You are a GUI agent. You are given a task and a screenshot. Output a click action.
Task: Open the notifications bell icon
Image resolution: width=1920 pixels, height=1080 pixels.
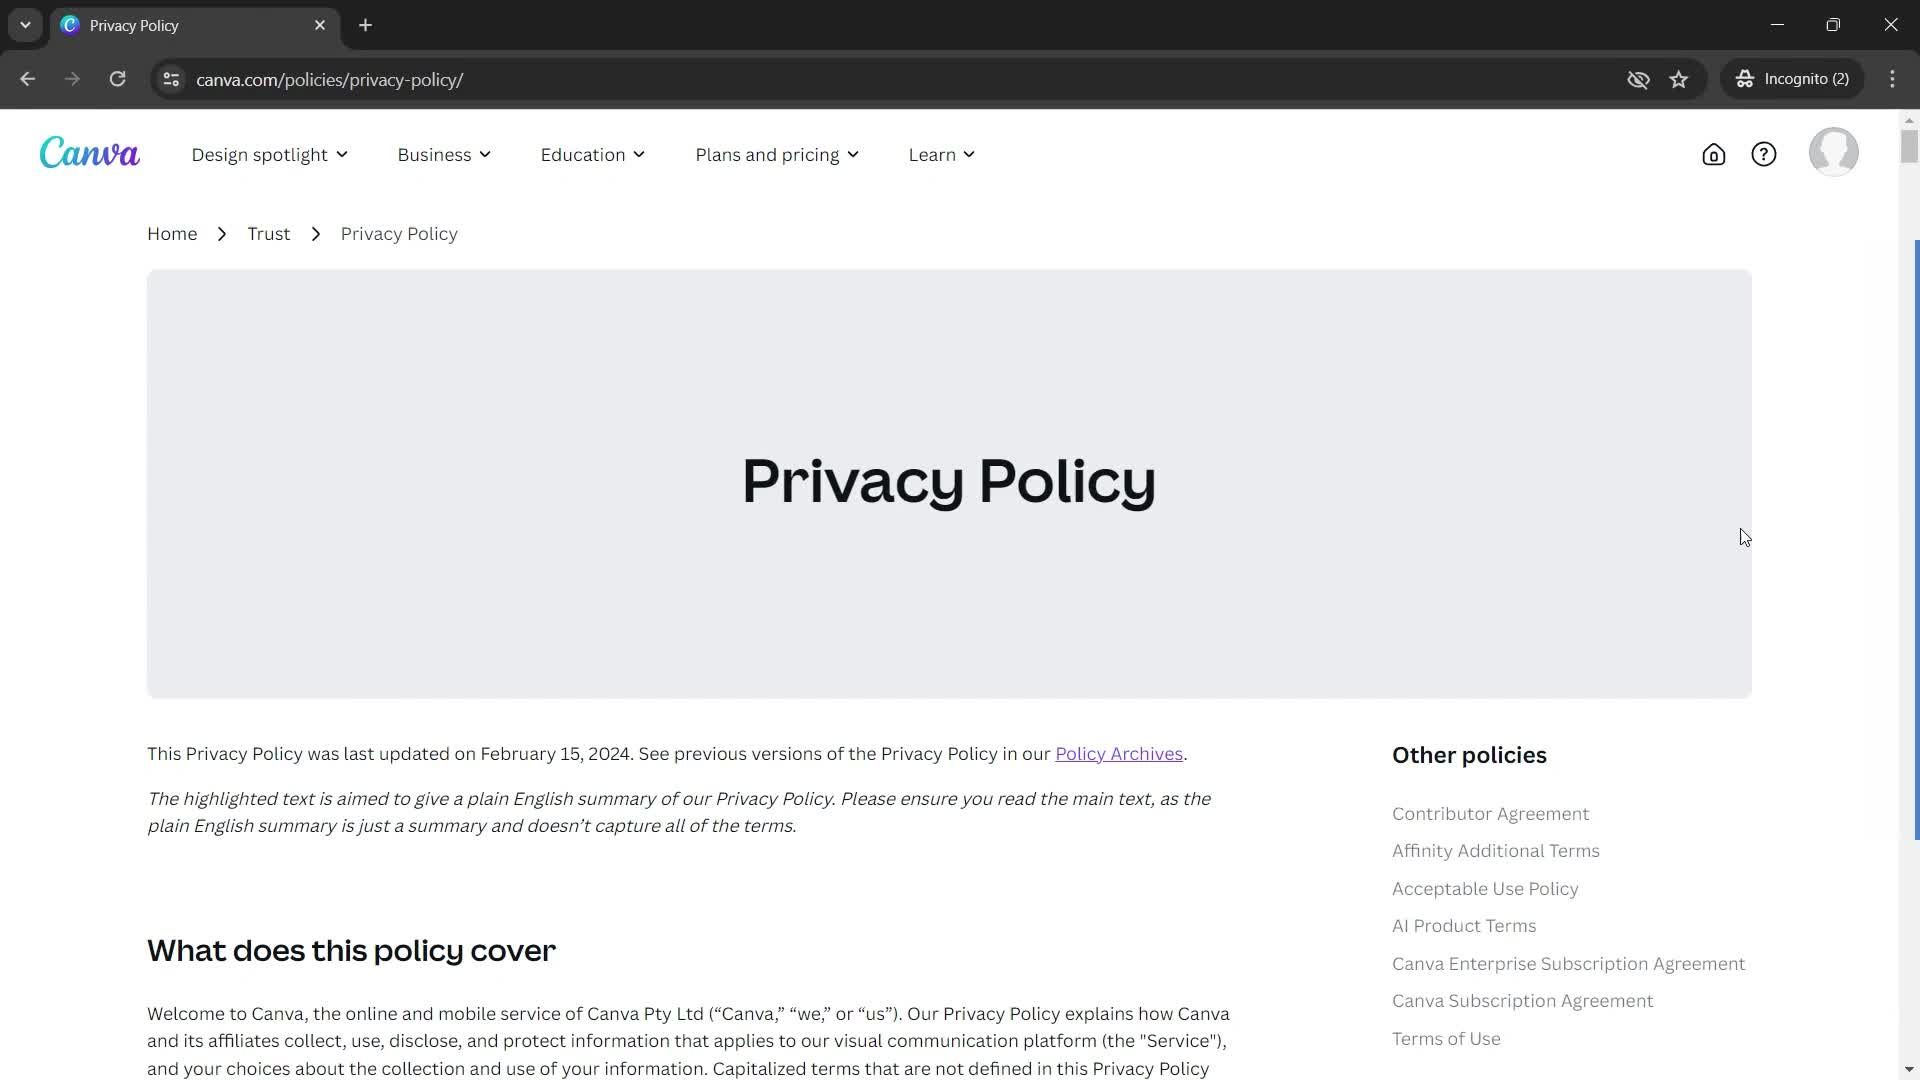pos(1713,154)
